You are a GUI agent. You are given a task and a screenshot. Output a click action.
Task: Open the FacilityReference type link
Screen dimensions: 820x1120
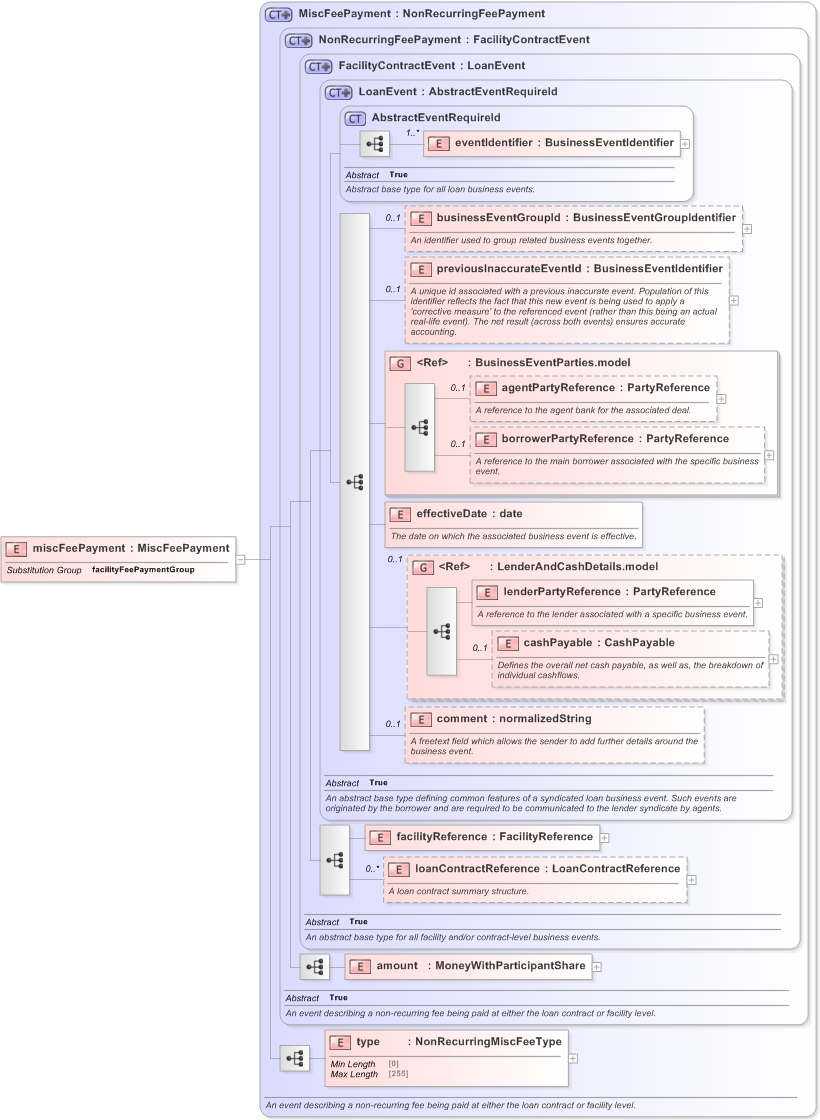546,837
